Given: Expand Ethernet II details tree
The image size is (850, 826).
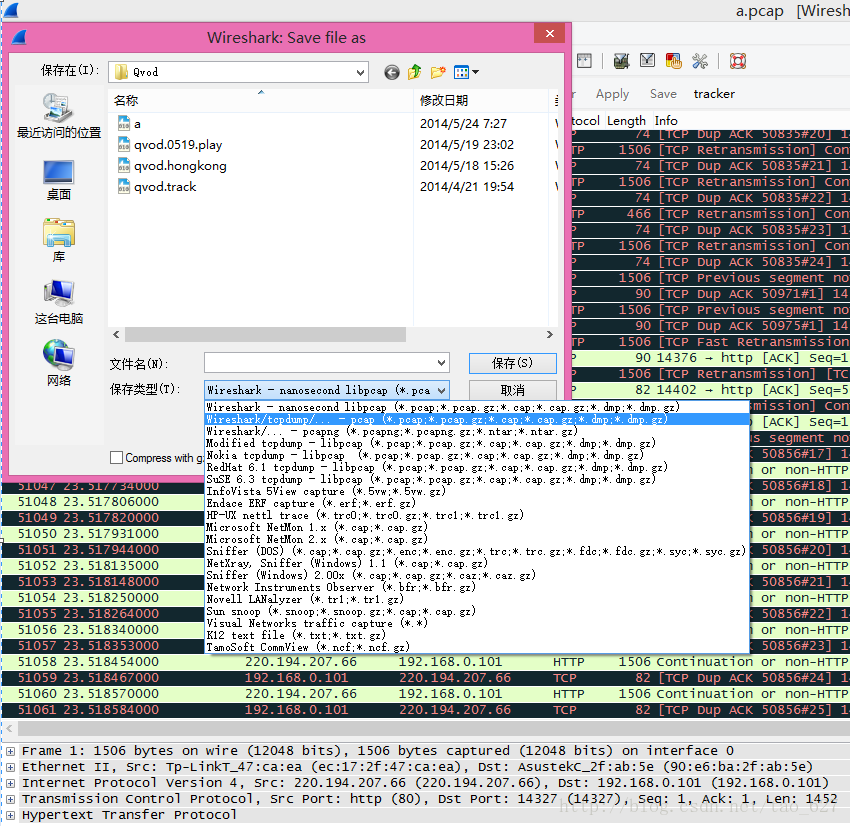Looking at the screenshot, I should click(x=10, y=767).
